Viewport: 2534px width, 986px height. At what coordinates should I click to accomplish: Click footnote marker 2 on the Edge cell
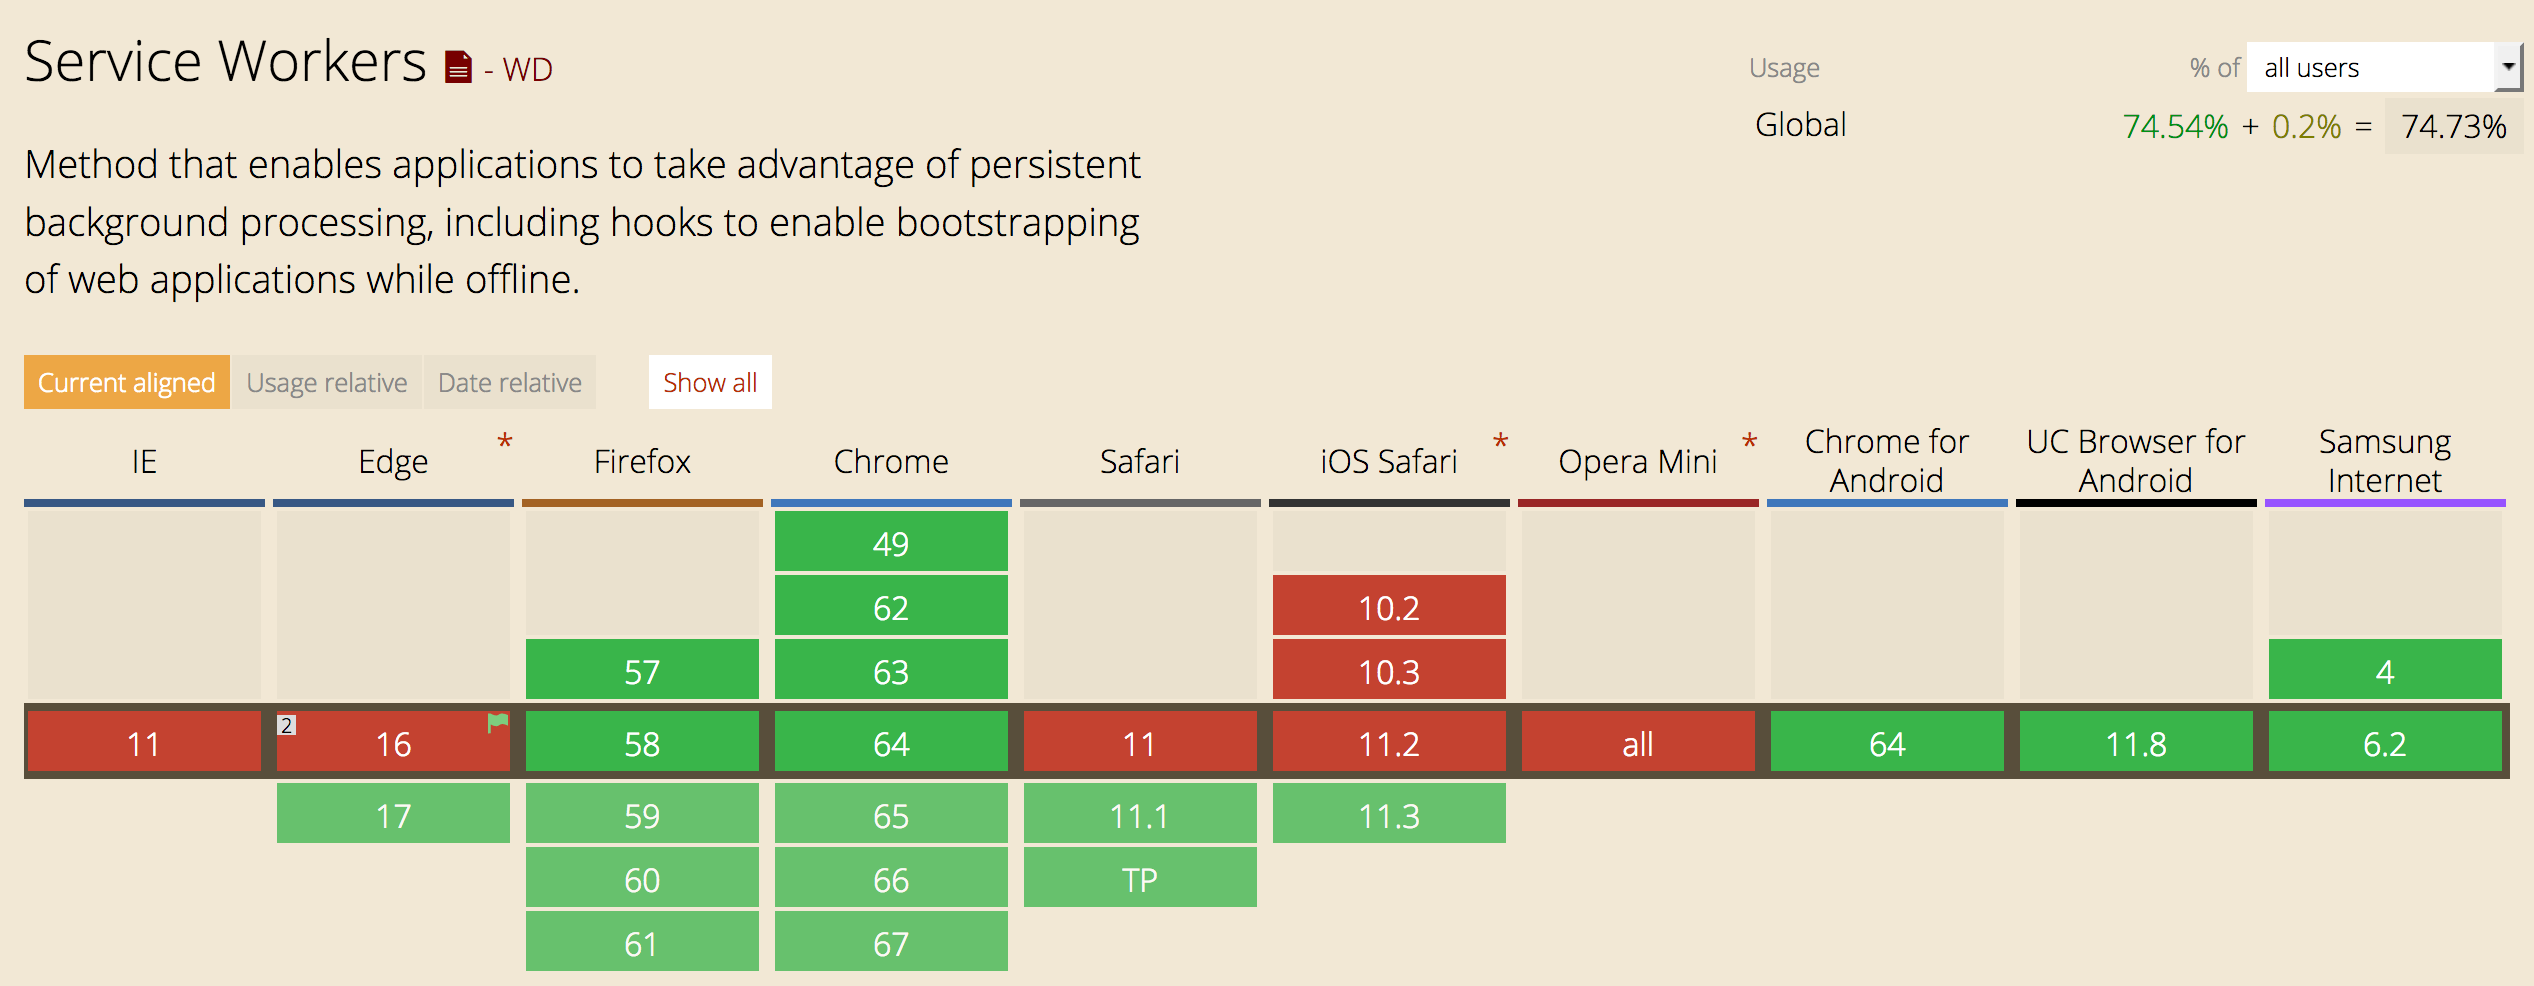pyautogui.click(x=288, y=725)
